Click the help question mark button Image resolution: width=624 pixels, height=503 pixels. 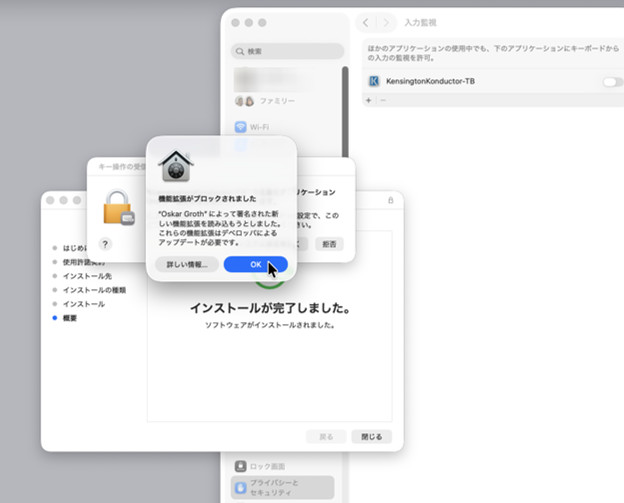pyautogui.click(x=105, y=244)
